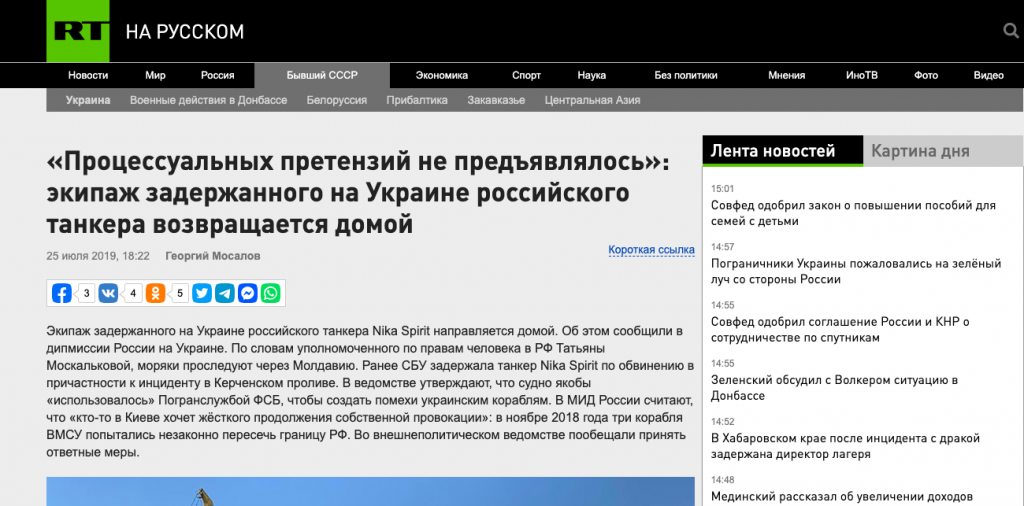Share article via WhatsApp icon
This screenshot has width=1024, height=506.
[270, 293]
